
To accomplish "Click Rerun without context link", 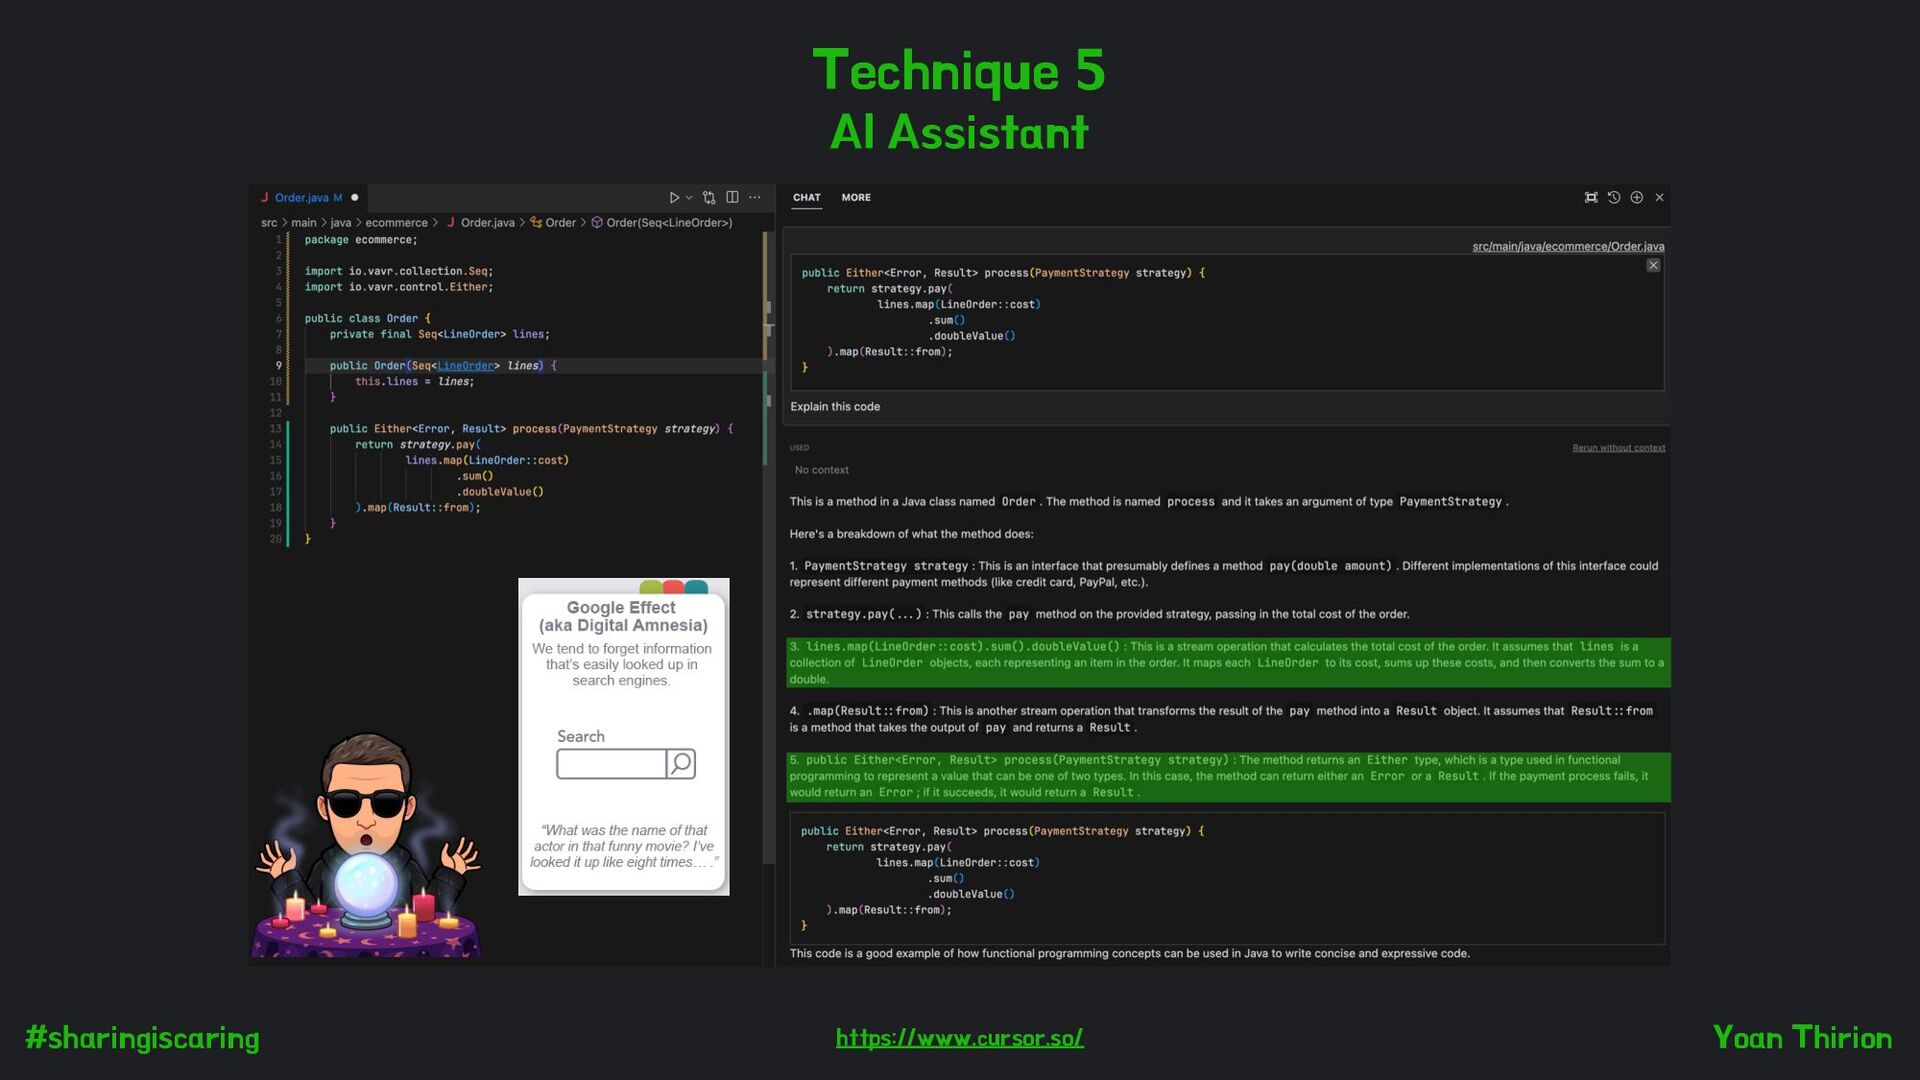I will pyautogui.click(x=1618, y=448).
